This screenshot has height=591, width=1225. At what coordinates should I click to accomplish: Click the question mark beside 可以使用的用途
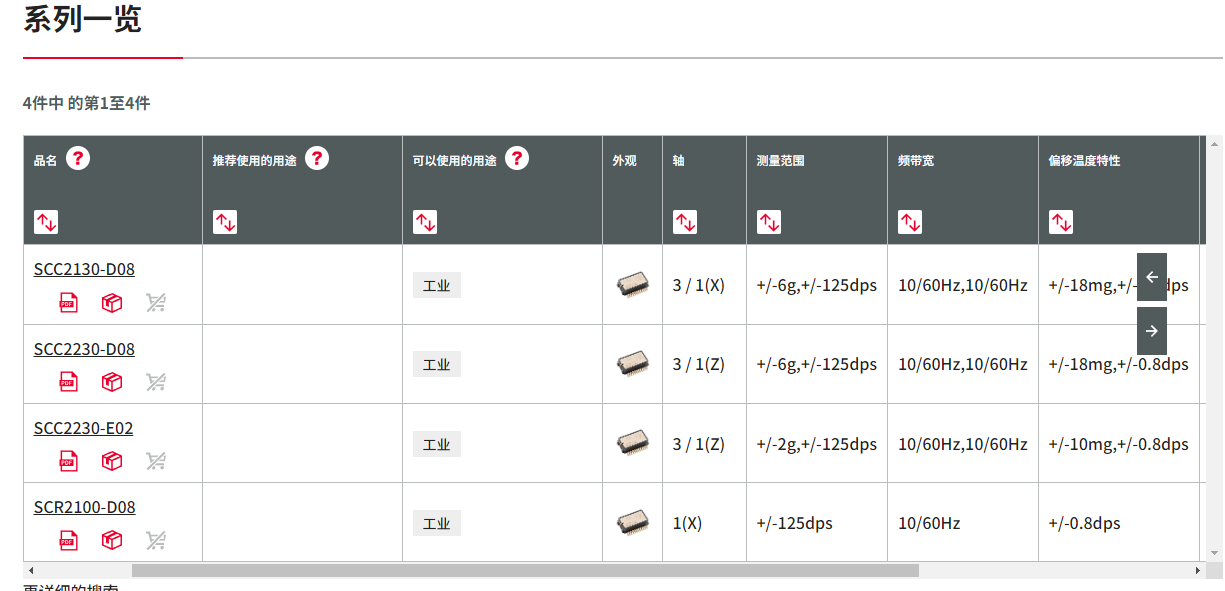click(x=516, y=157)
